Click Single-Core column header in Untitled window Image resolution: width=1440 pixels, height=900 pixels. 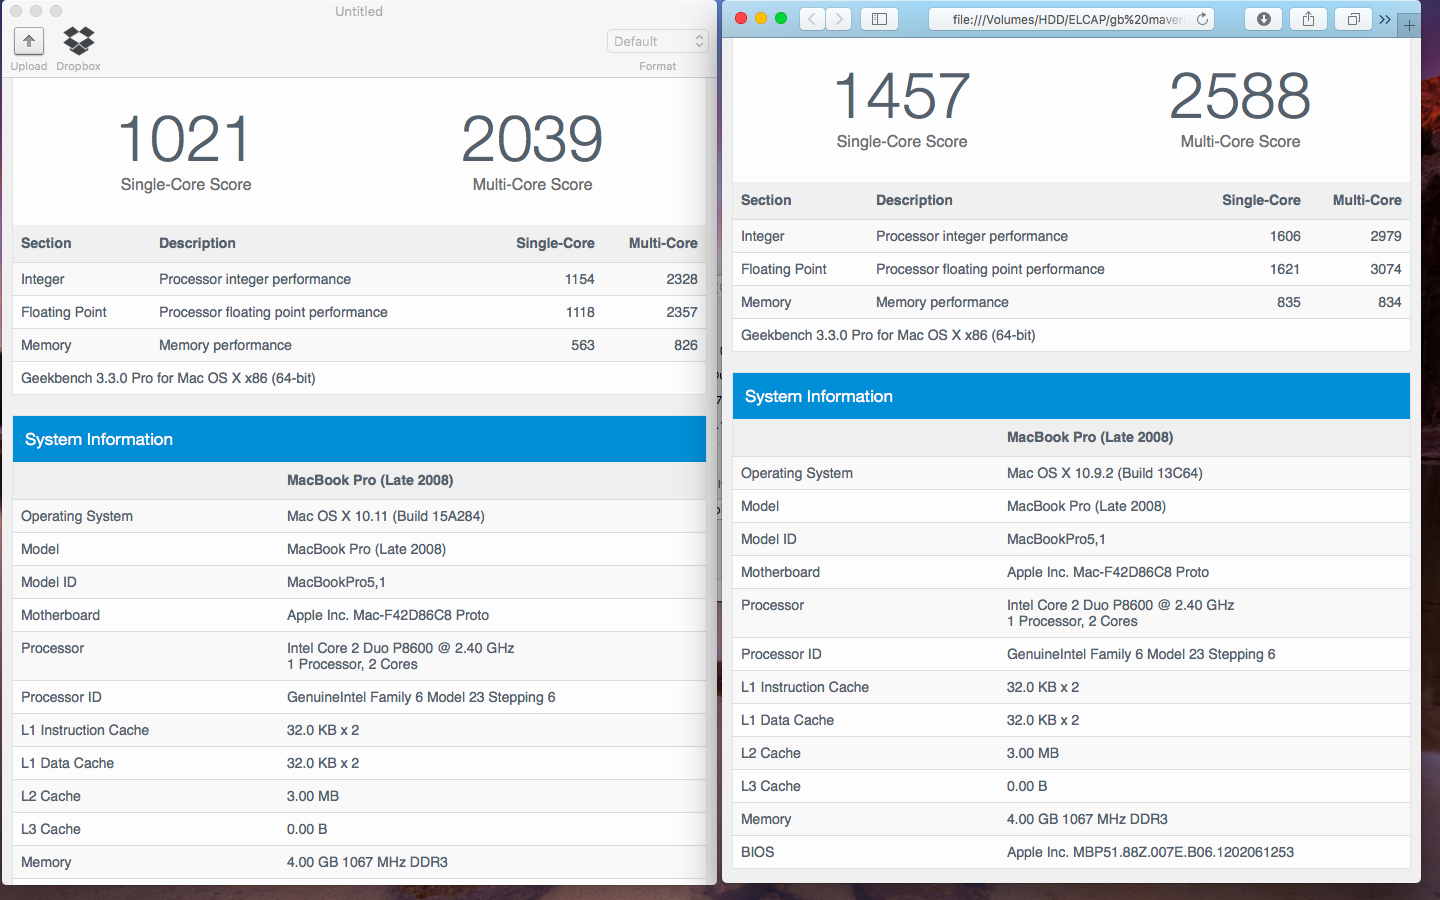555,243
